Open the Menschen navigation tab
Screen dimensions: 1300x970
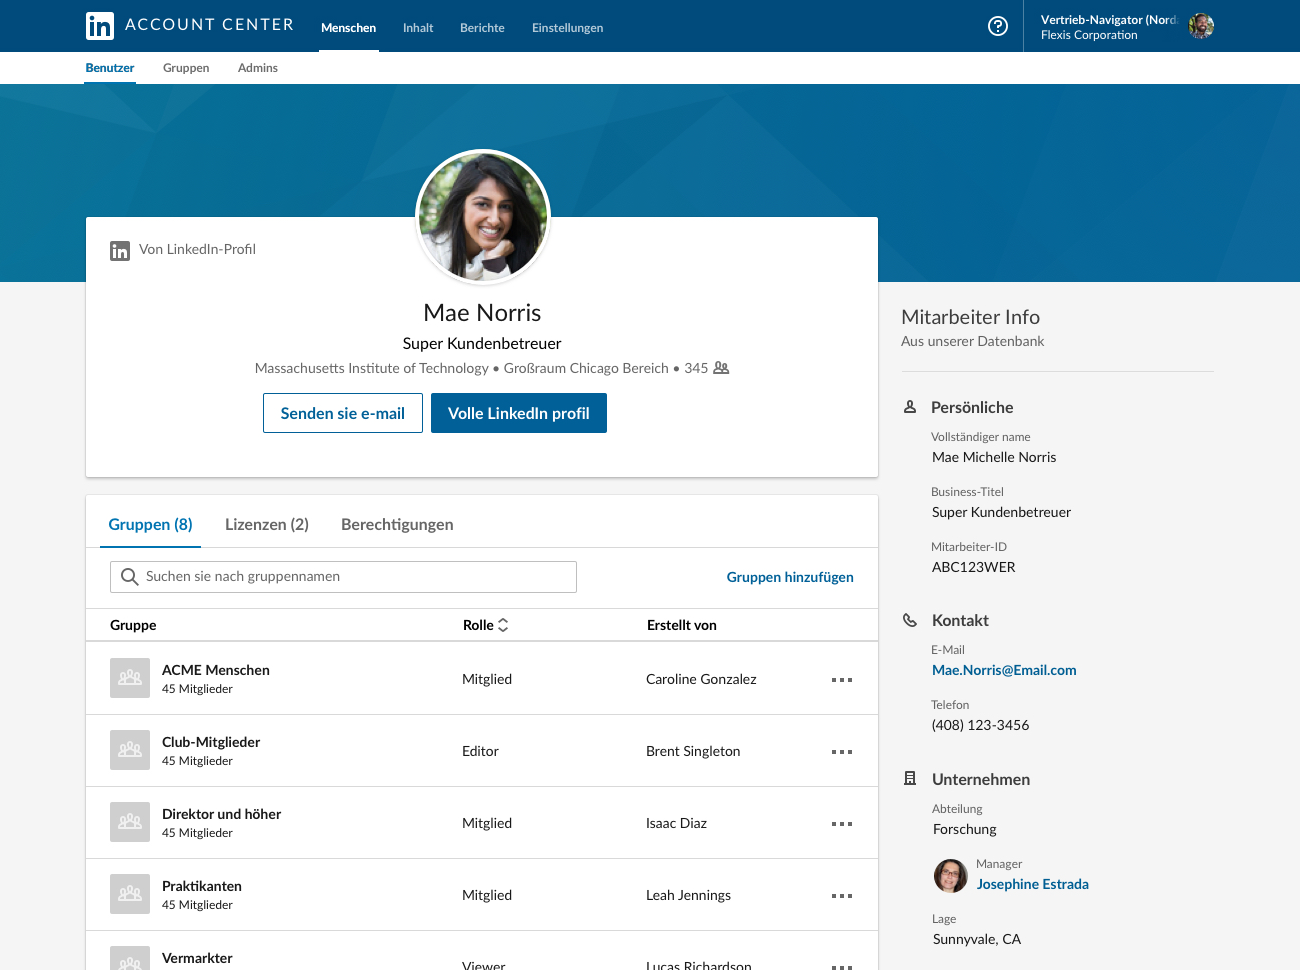click(349, 28)
